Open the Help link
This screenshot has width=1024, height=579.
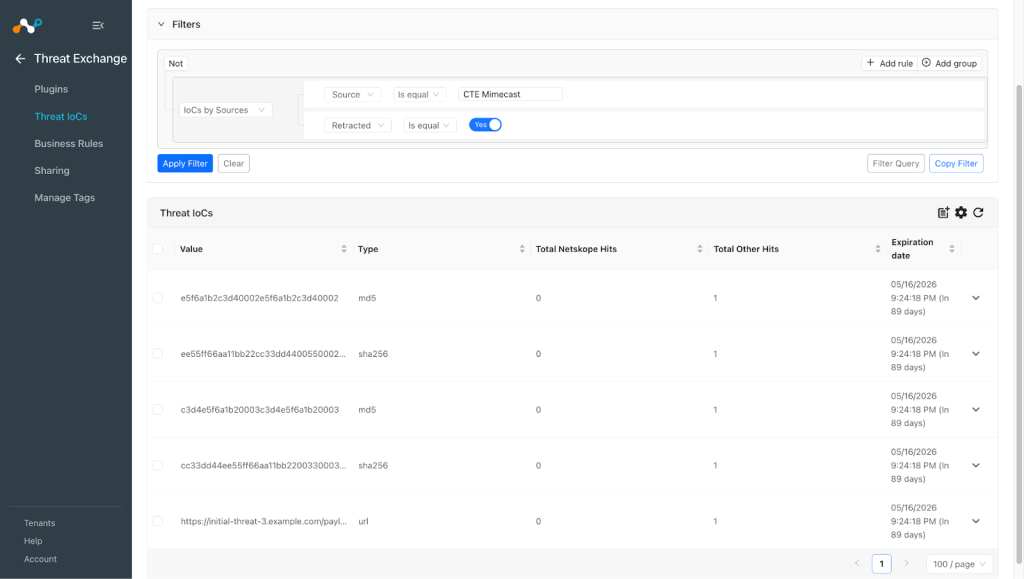pyautogui.click(x=33, y=541)
